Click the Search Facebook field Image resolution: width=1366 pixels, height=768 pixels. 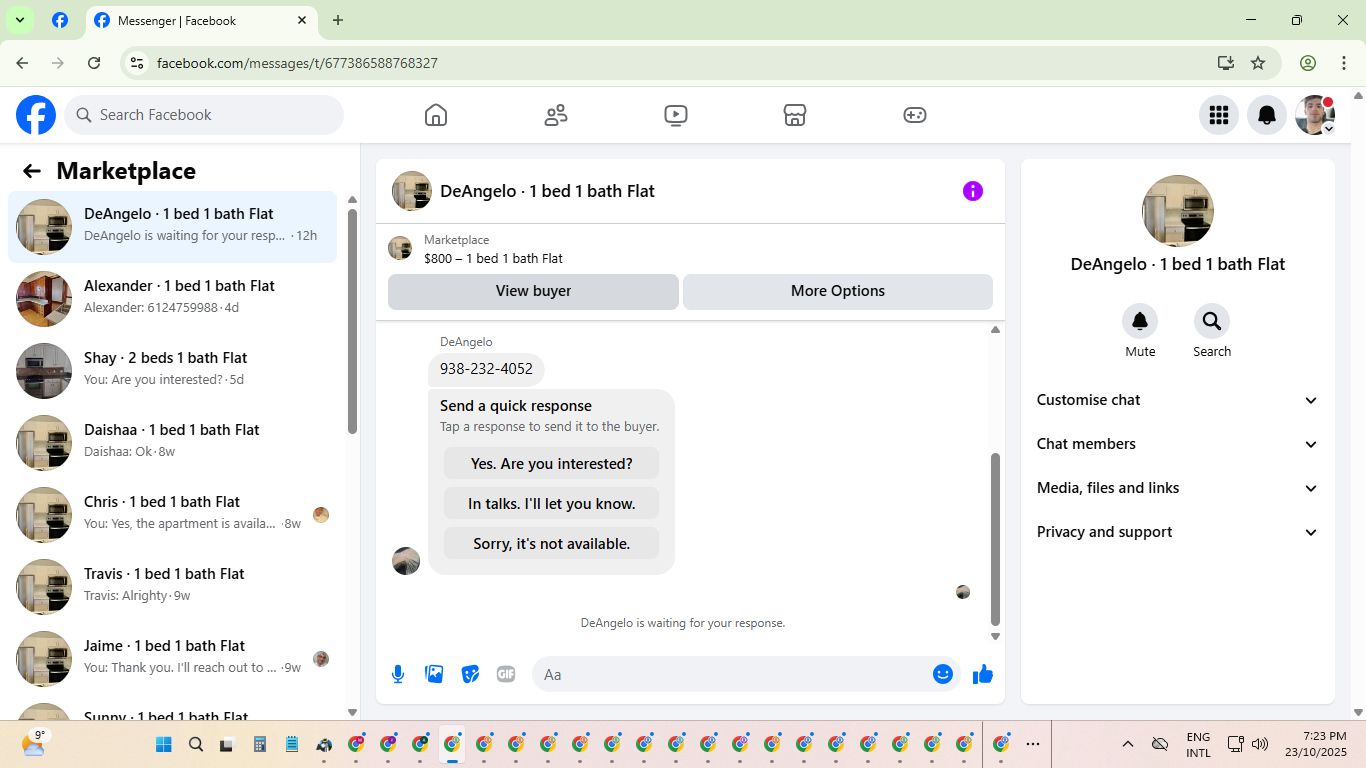[204, 115]
